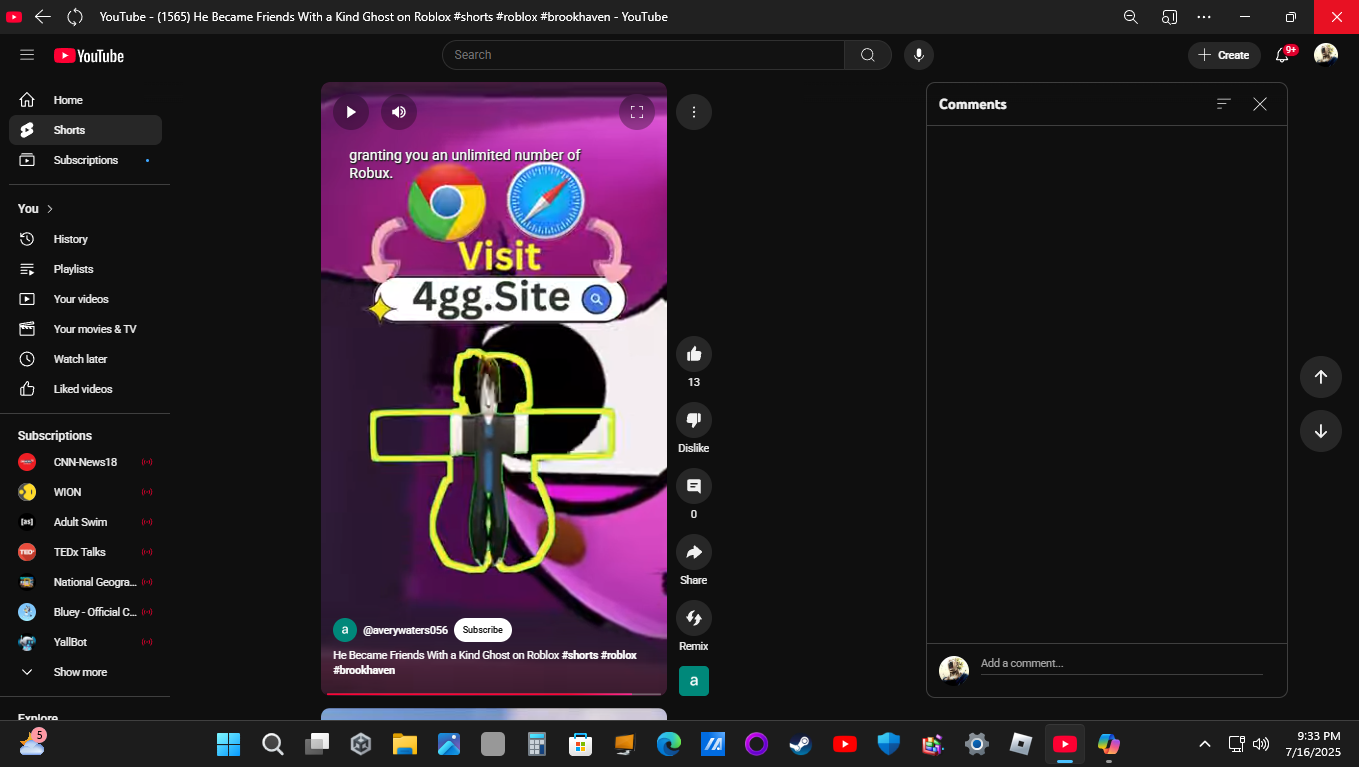The image size is (1359, 767).
Task: Open the taskbar volume control
Action: tap(1261, 744)
